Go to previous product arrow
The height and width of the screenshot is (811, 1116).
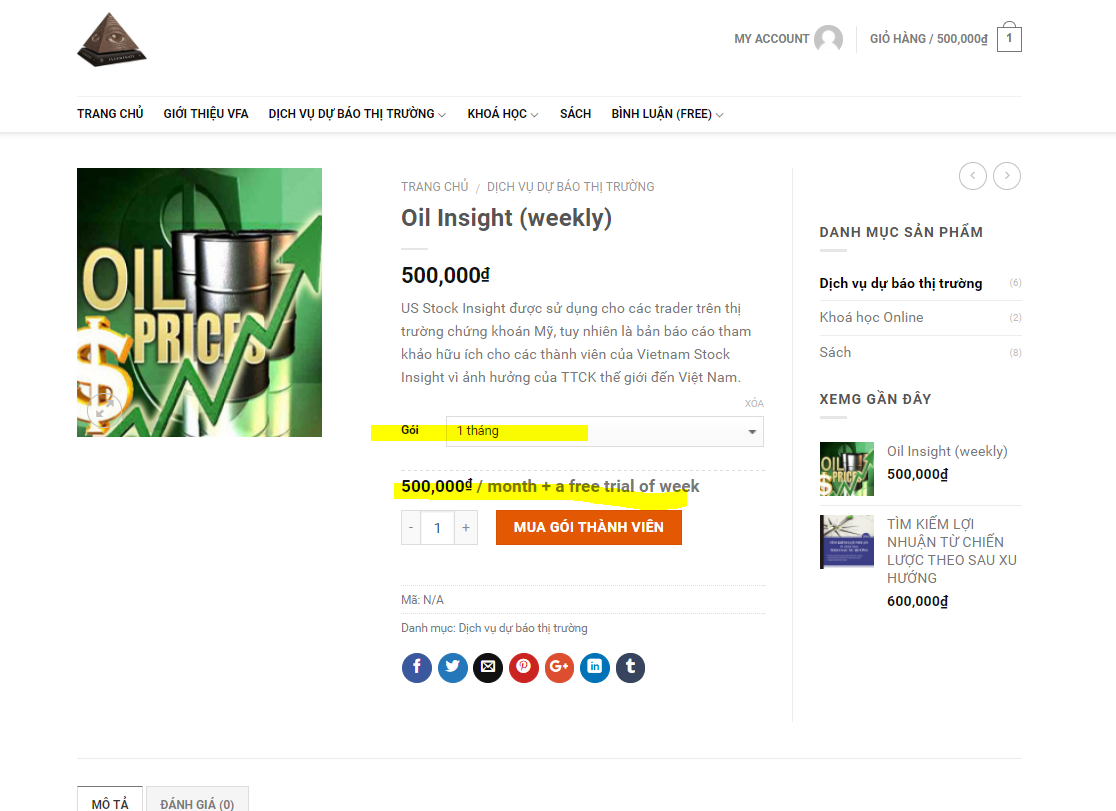pyautogui.click(x=973, y=176)
